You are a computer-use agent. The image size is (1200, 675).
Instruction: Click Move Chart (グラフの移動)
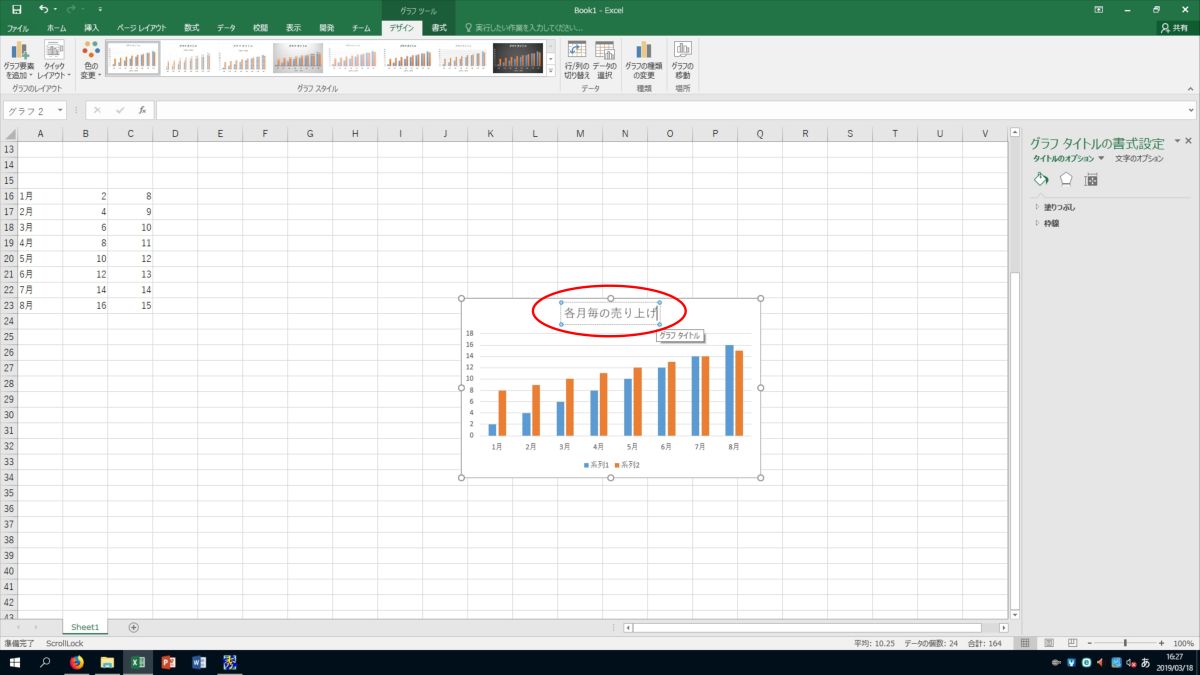point(683,61)
